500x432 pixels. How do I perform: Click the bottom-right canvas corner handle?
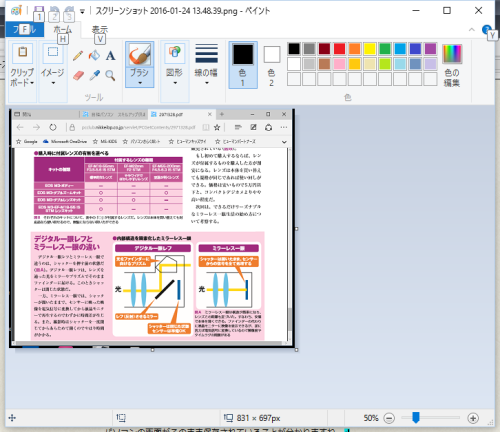[296, 350]
